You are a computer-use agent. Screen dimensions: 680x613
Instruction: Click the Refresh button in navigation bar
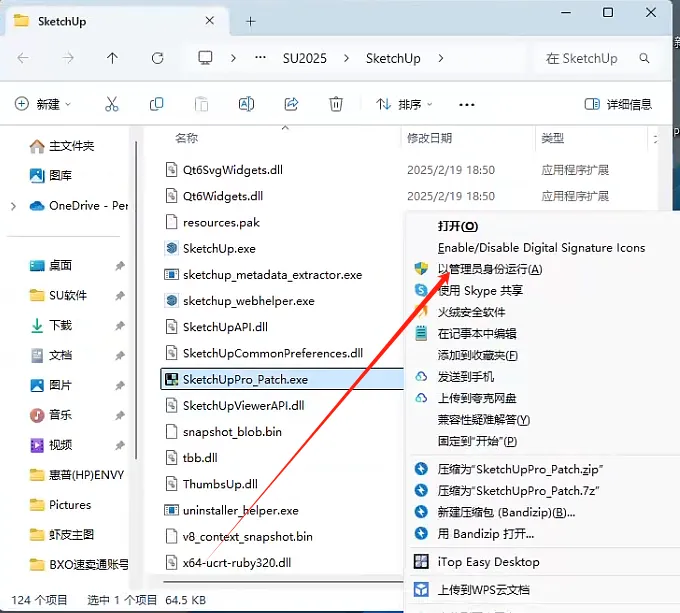tap(157, 58)
